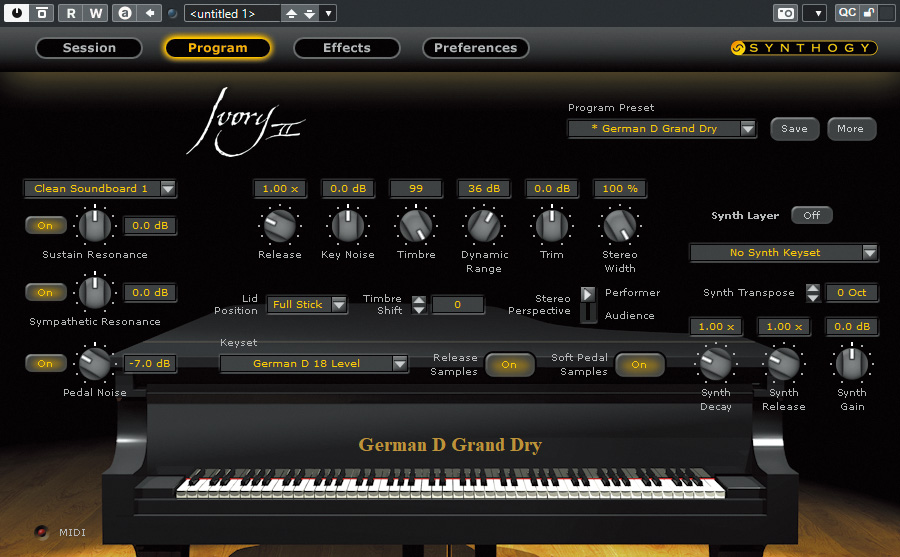Click the Timbre Shift stepper arrows
Image resolution: width=900 pixels, height=557 pixels.
click(420, 304)
